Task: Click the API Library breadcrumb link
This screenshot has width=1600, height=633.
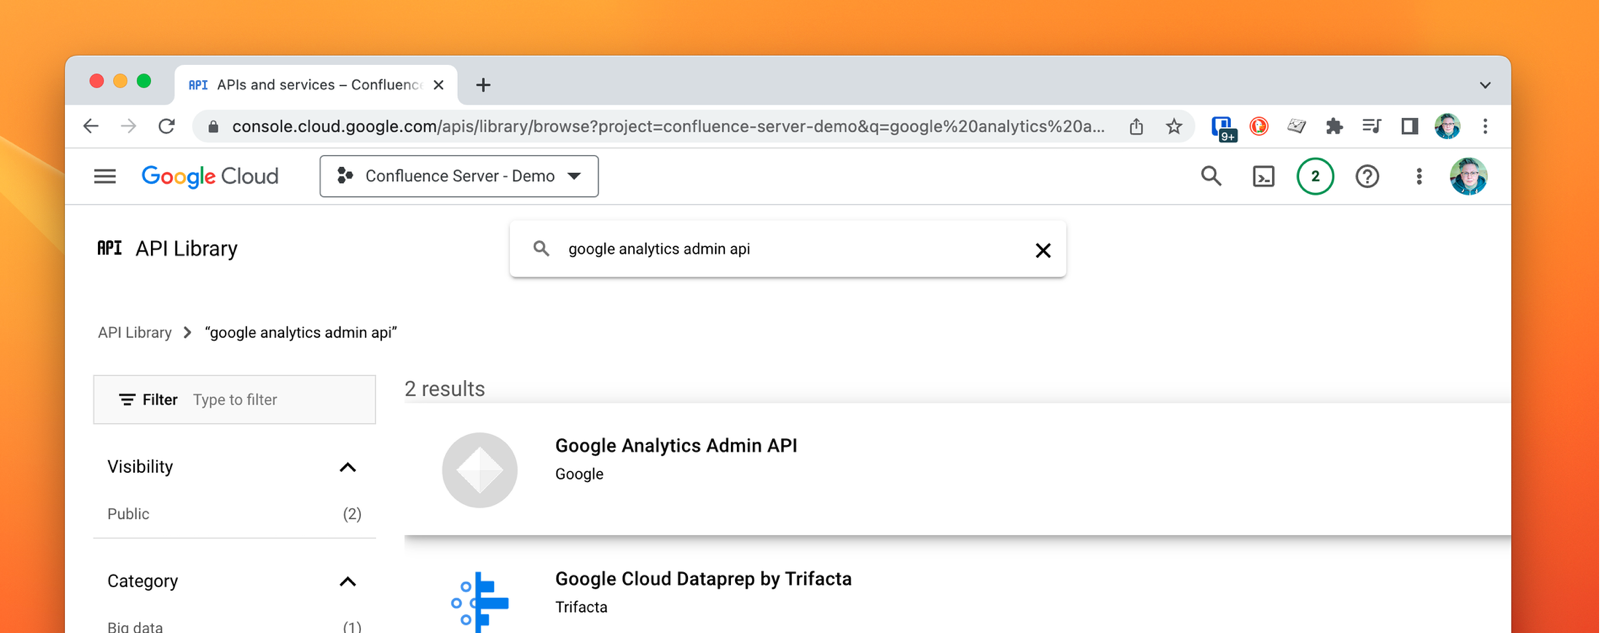Action: coord(135,332)
